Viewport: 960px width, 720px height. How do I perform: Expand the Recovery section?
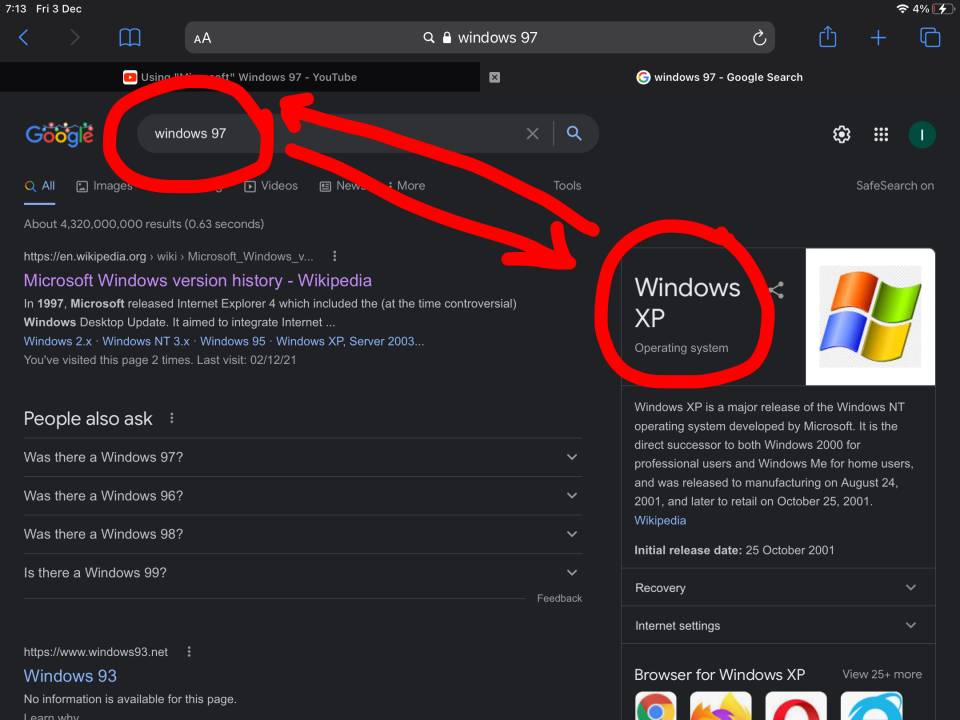click(778, 588)
